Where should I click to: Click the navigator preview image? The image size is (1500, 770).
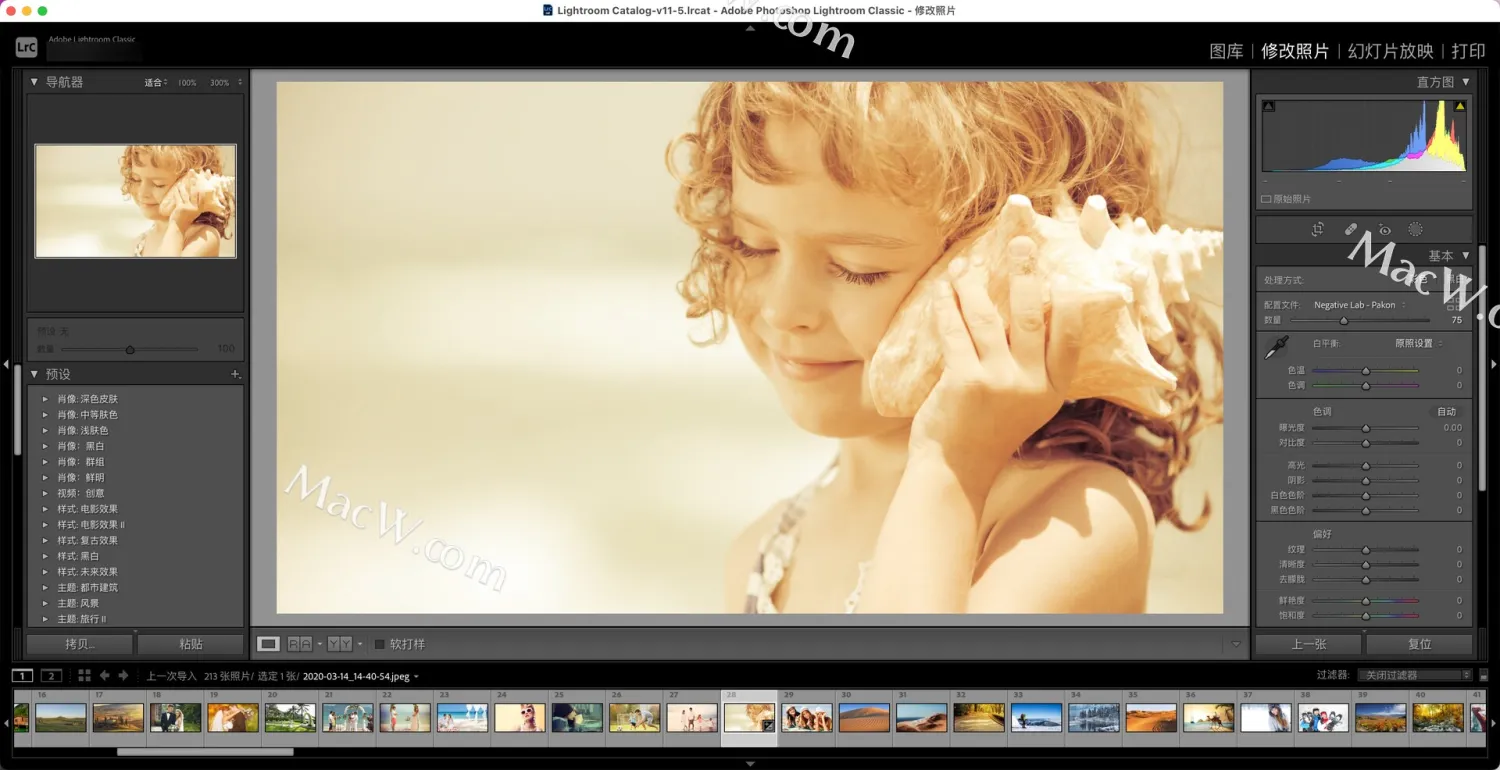[136, 201]
